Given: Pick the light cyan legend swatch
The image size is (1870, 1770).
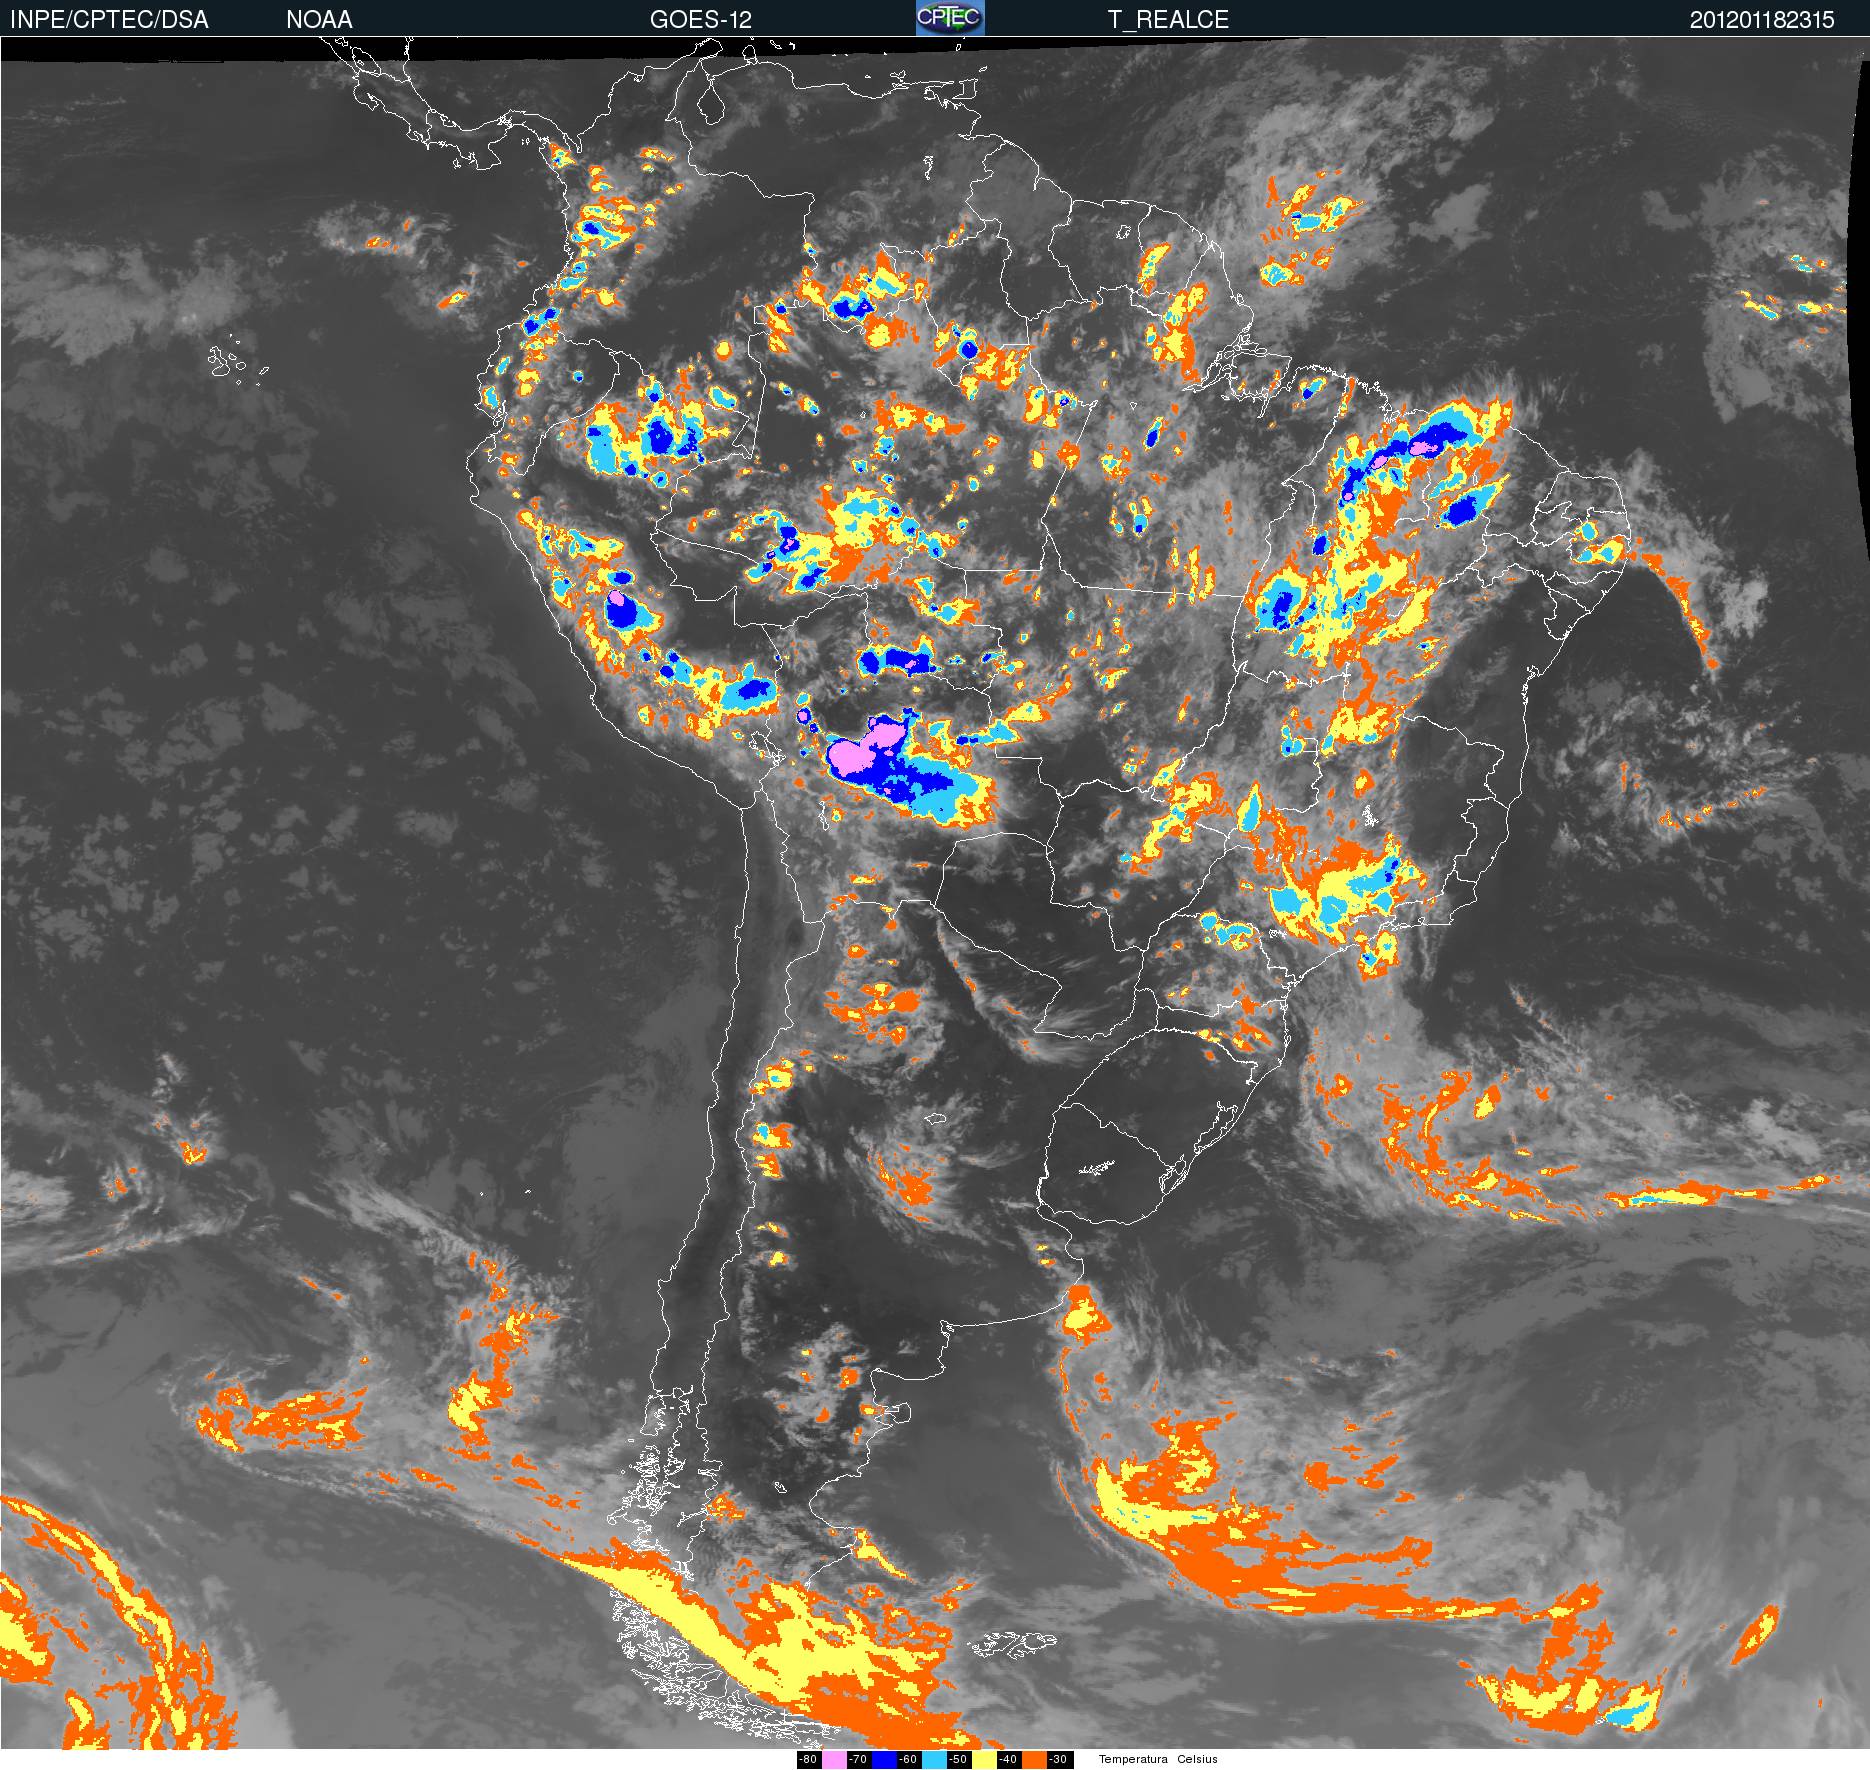Looking at the screenshot, I should pos(934,1760).
